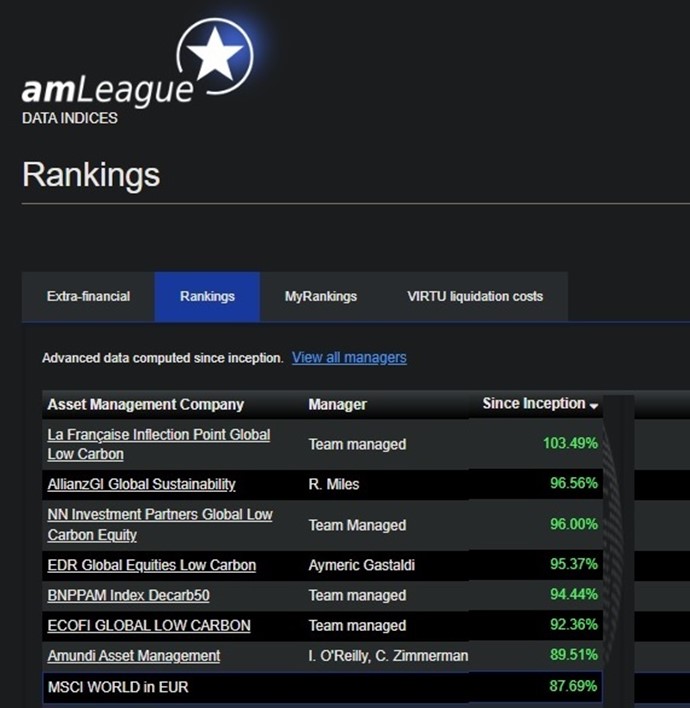Open EDR Global Equities Low Carbon
The height and width of the screenshot is (708, 690).
(x=152, y=565)
